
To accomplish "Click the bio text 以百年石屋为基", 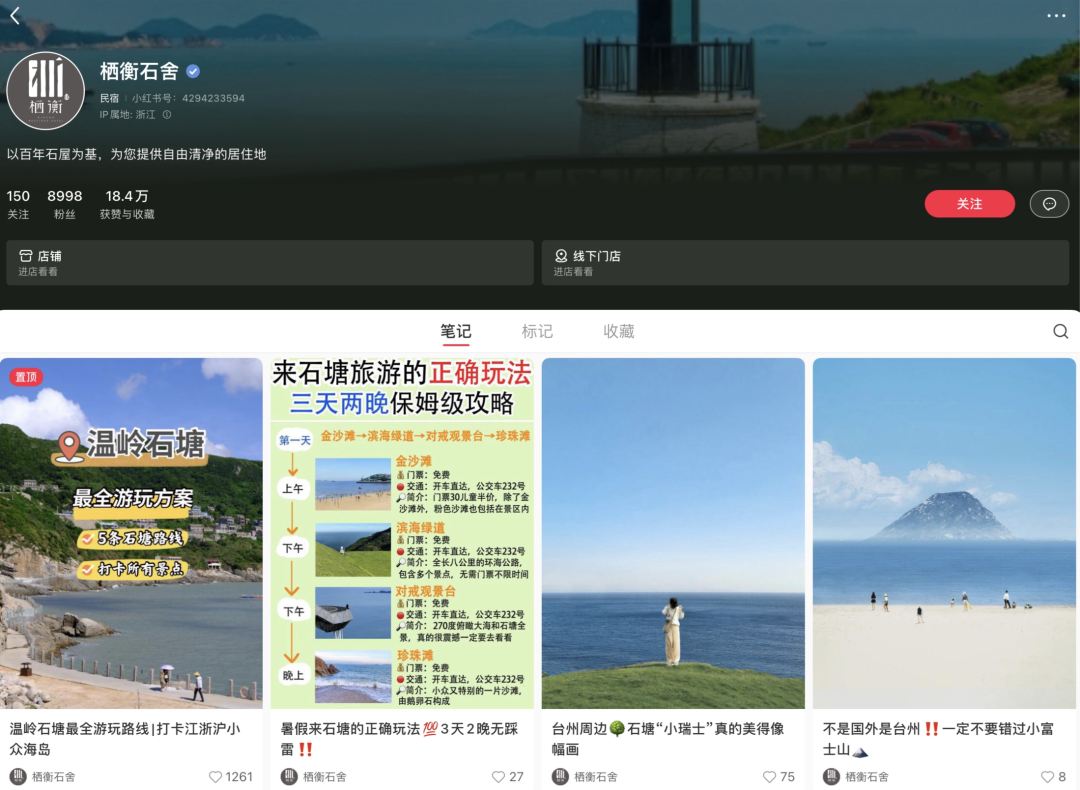I will (136, 154).
